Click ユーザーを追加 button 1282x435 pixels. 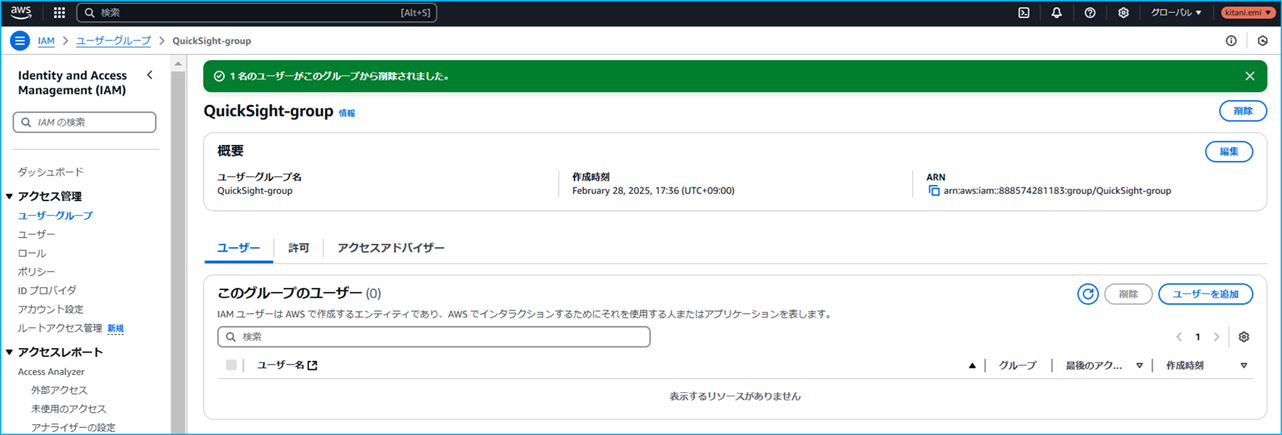coord(1205,294)
